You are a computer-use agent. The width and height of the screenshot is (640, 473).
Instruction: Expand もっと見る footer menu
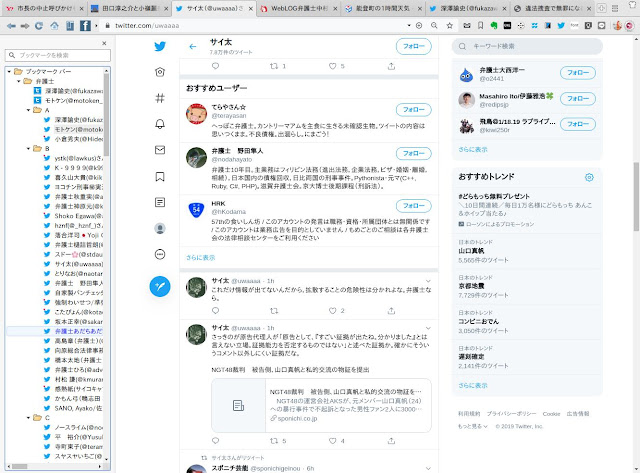(x=473, y=426)
